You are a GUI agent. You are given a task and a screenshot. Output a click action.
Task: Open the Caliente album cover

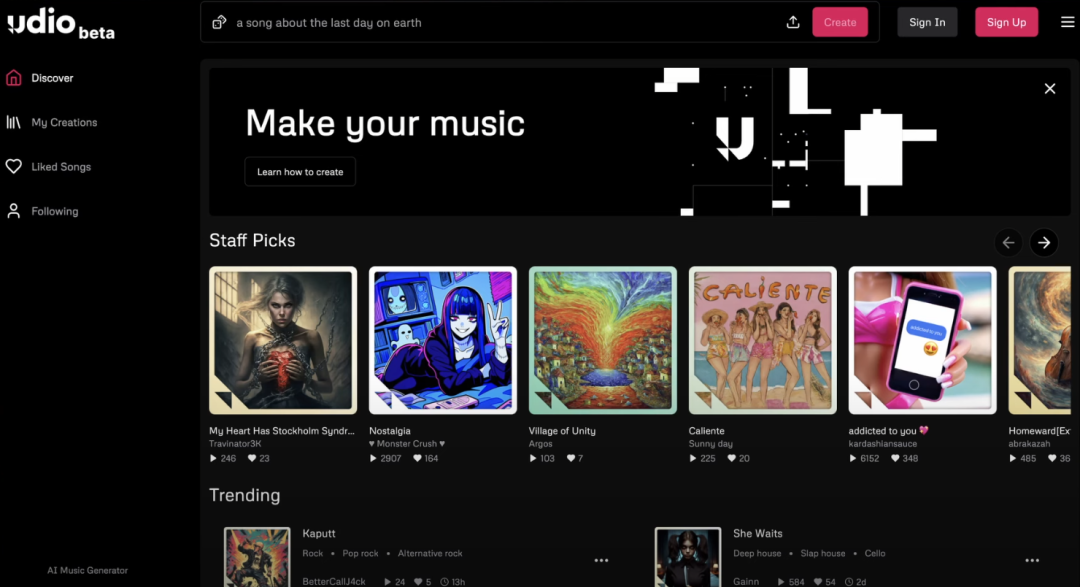(x=762, y=340)
